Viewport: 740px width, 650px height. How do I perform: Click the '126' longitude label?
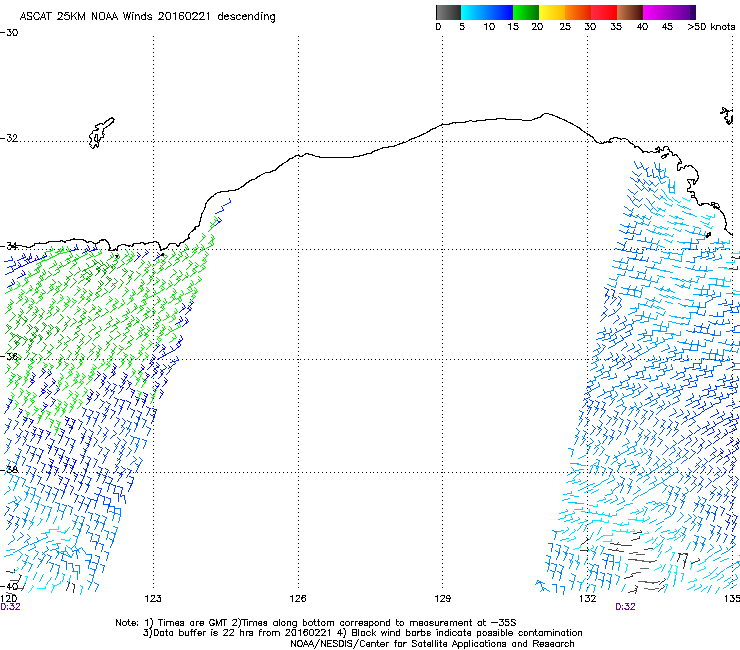point(298,599)
